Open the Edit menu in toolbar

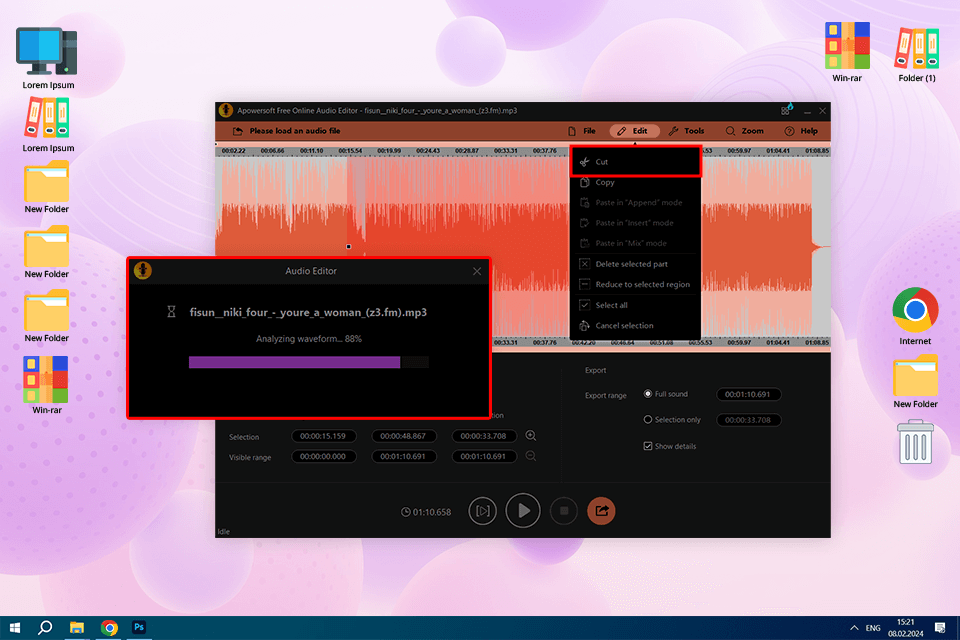634,131
